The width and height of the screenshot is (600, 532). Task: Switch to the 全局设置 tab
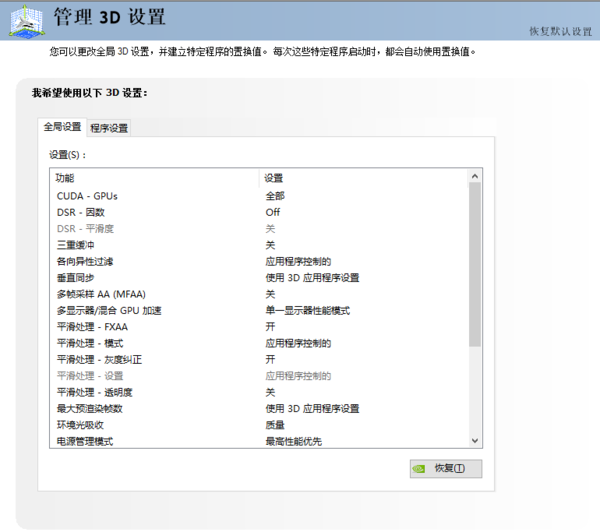[x=62, y=127]
